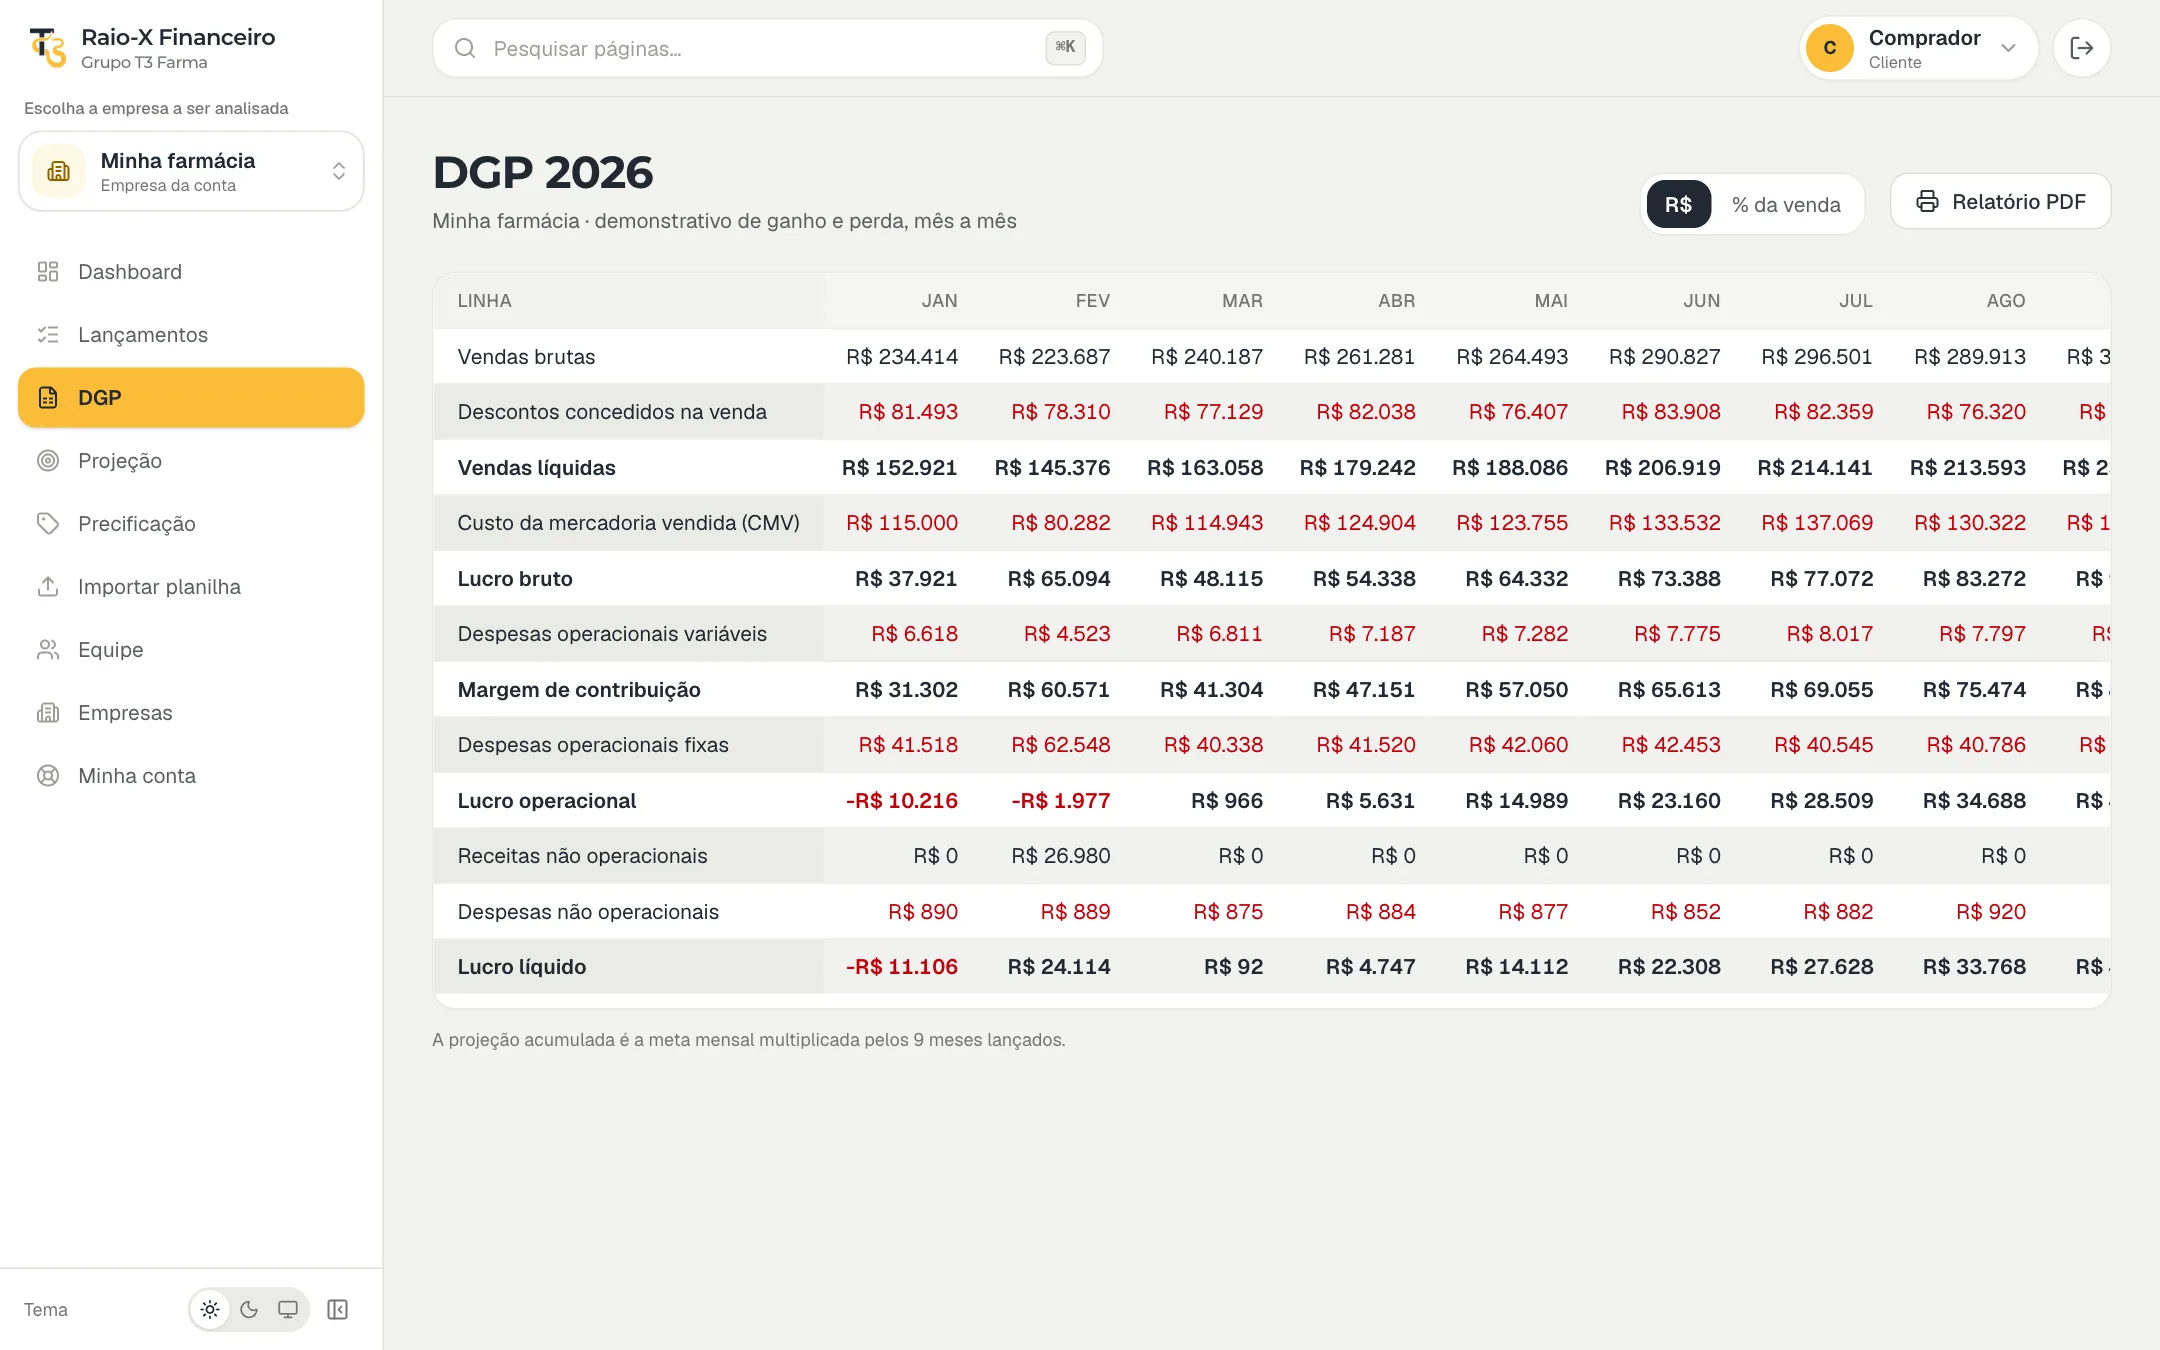Select R$ currency view
Screen dimensions: 2160x1350
(x=1678, y=204)
